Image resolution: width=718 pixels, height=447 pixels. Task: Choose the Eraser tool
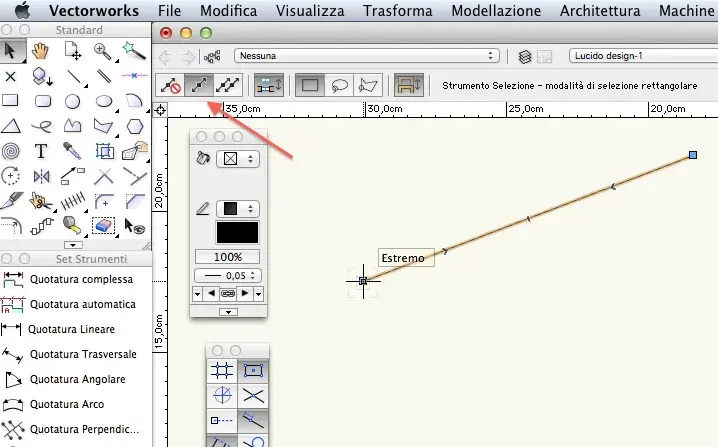pyautogui.click(x=102, y=226)
